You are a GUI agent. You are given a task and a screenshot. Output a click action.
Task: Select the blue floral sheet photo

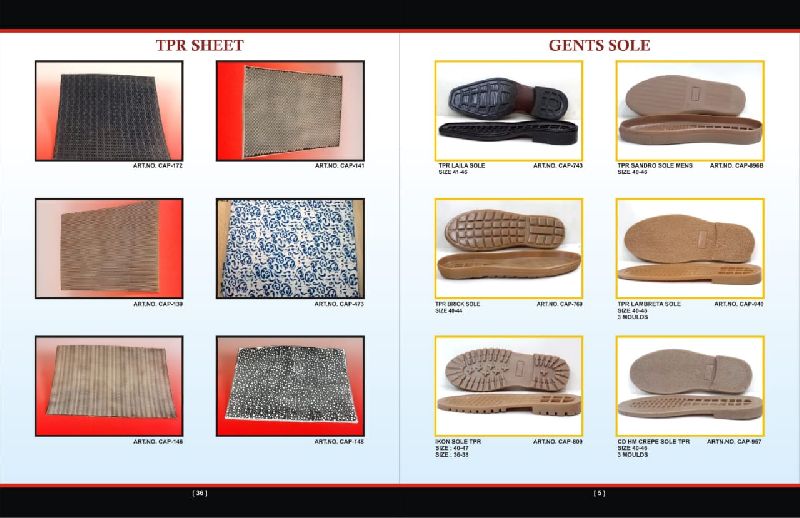290,248
